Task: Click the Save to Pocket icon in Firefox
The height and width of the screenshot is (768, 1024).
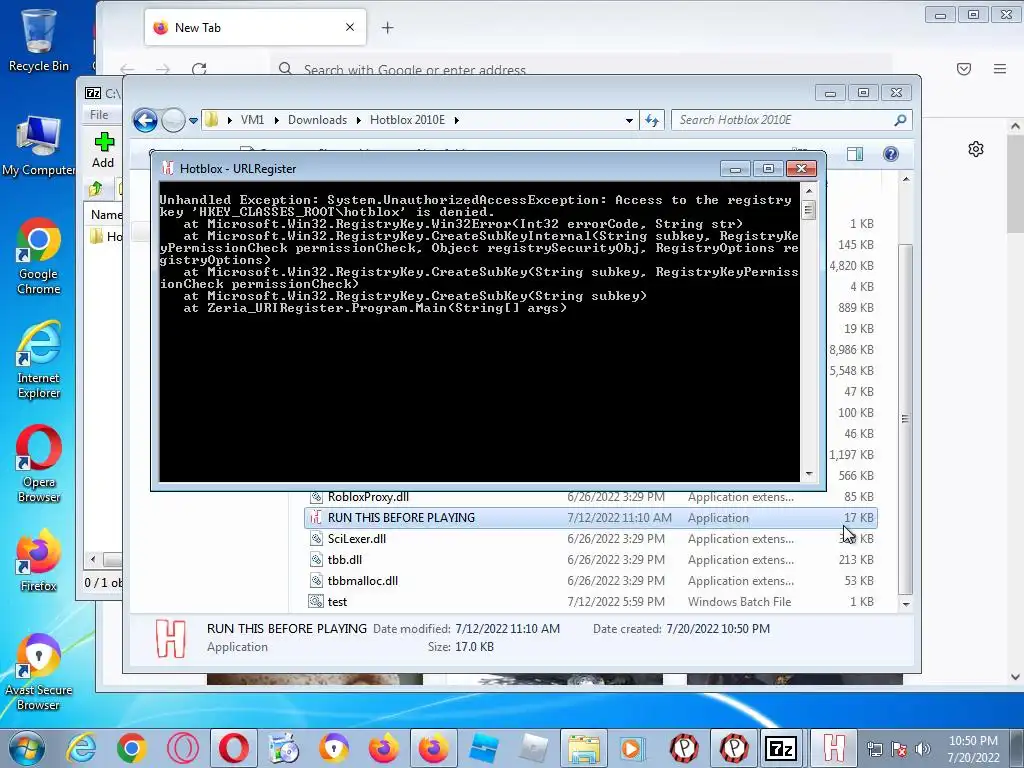Action: [x=964, y=69]
